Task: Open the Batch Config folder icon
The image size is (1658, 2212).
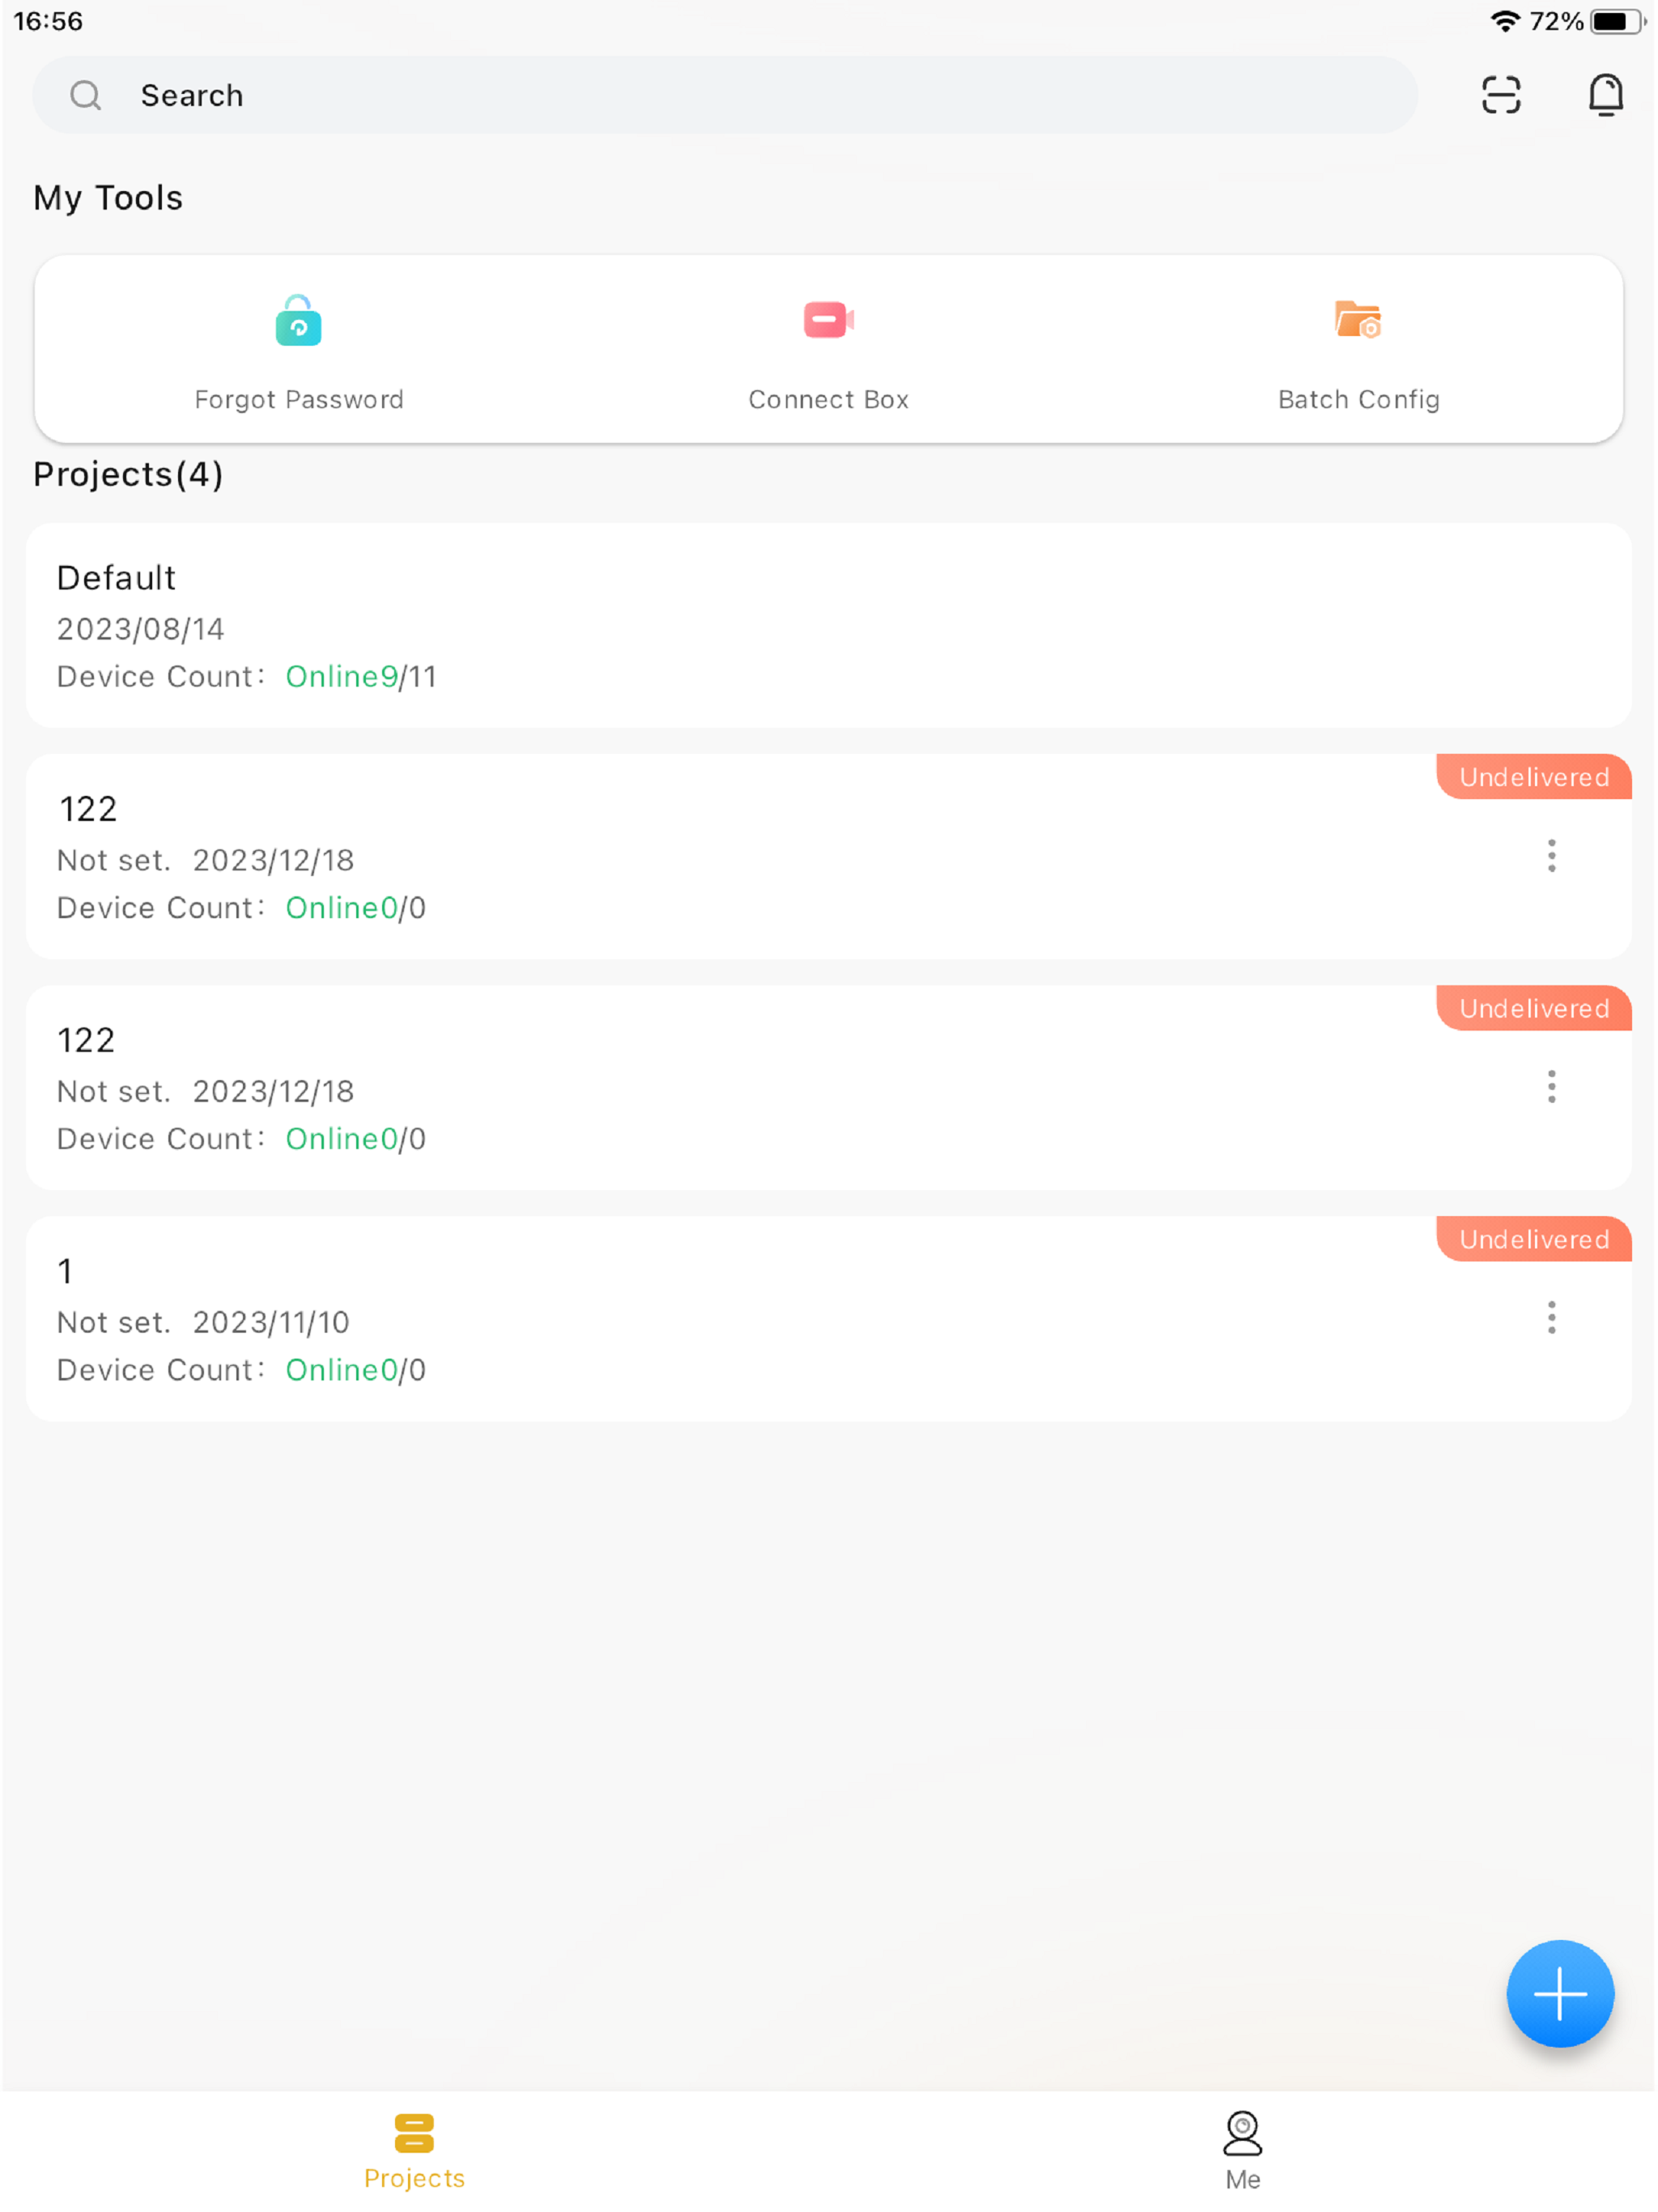Action: click(x=1358, y=320)
